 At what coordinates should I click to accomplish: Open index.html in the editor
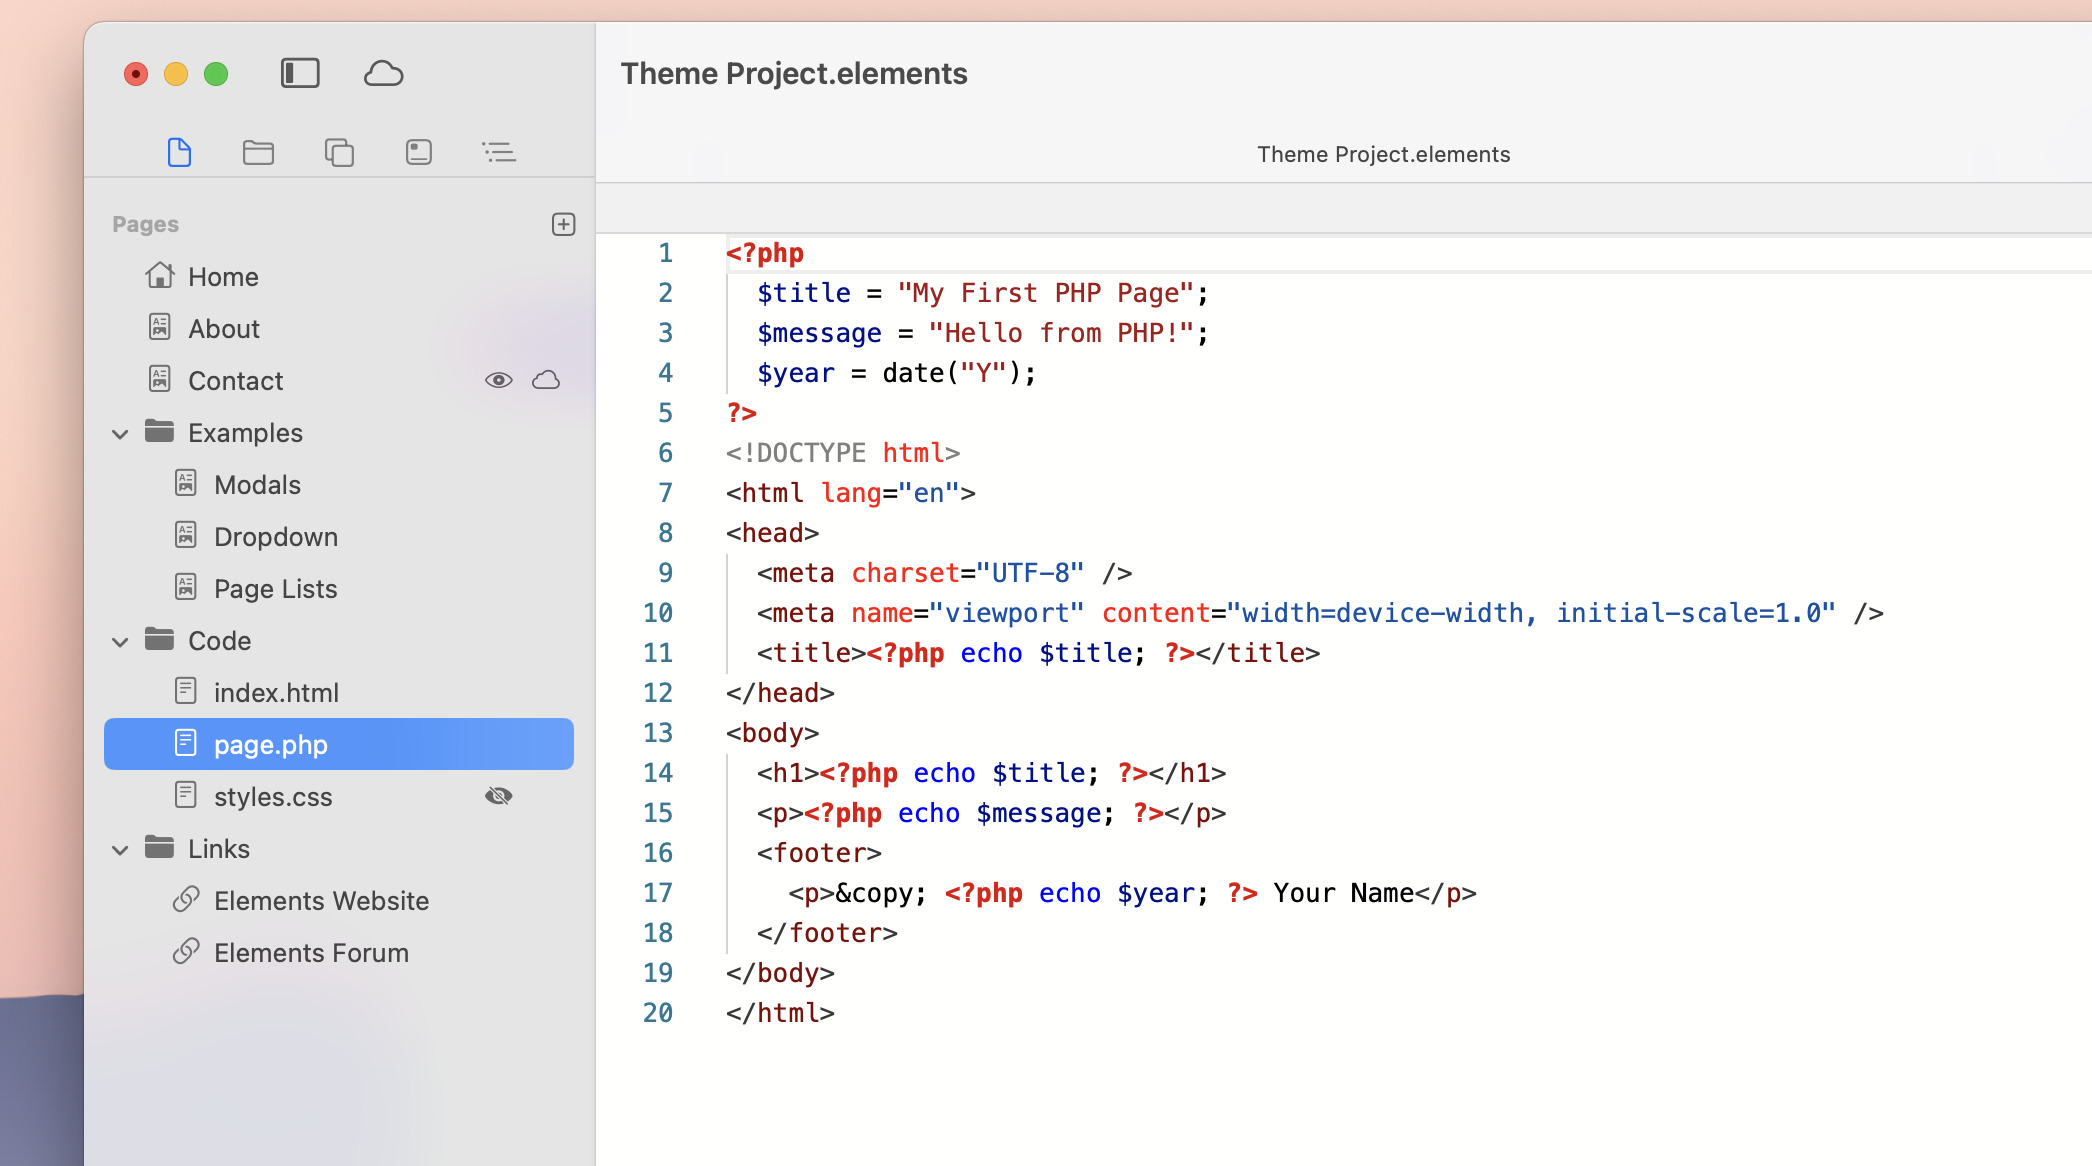[x=276, y=693]
